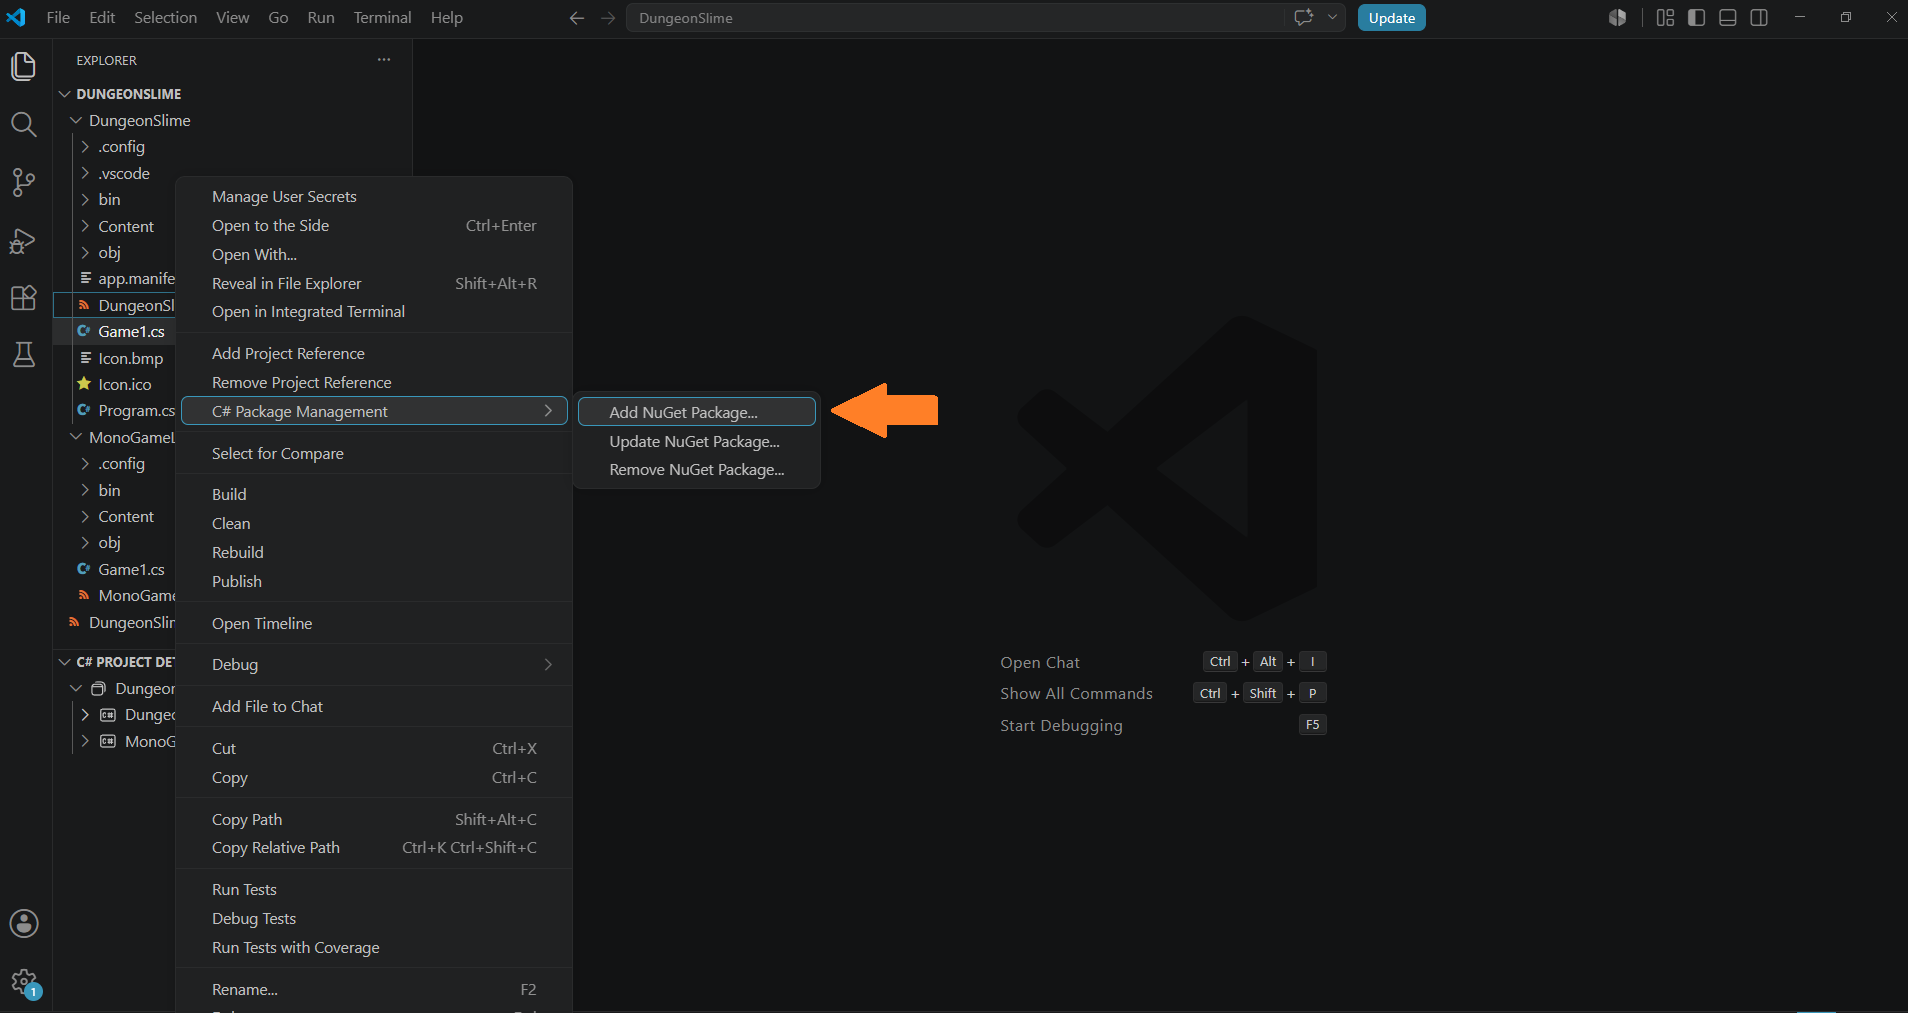Open the Extensions view
The height and width of the screenshot is (1013, 1908).
[23, 298]
